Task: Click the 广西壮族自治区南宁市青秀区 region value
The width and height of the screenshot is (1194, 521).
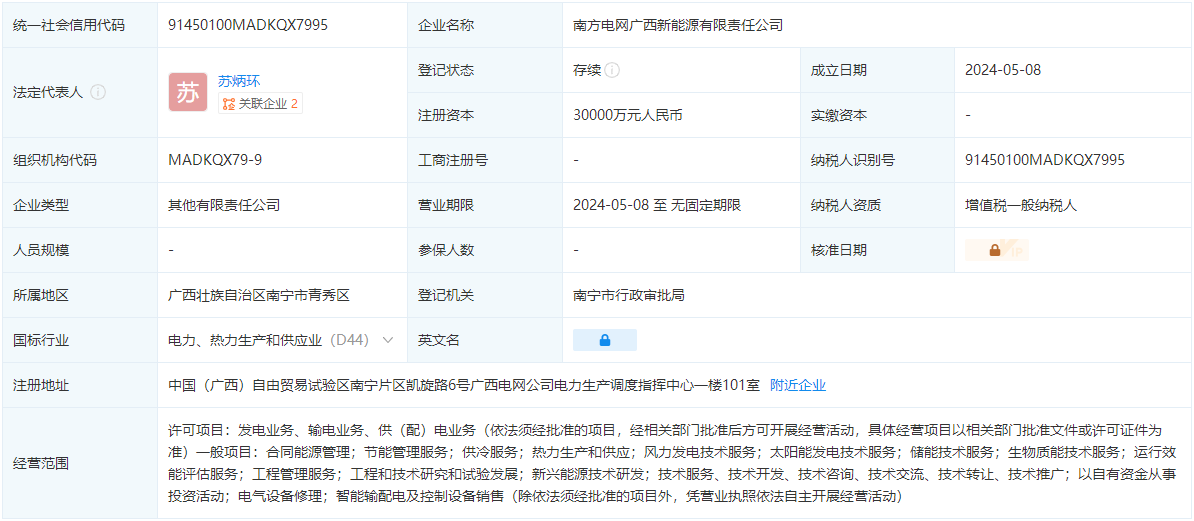Action: point(259,295)
